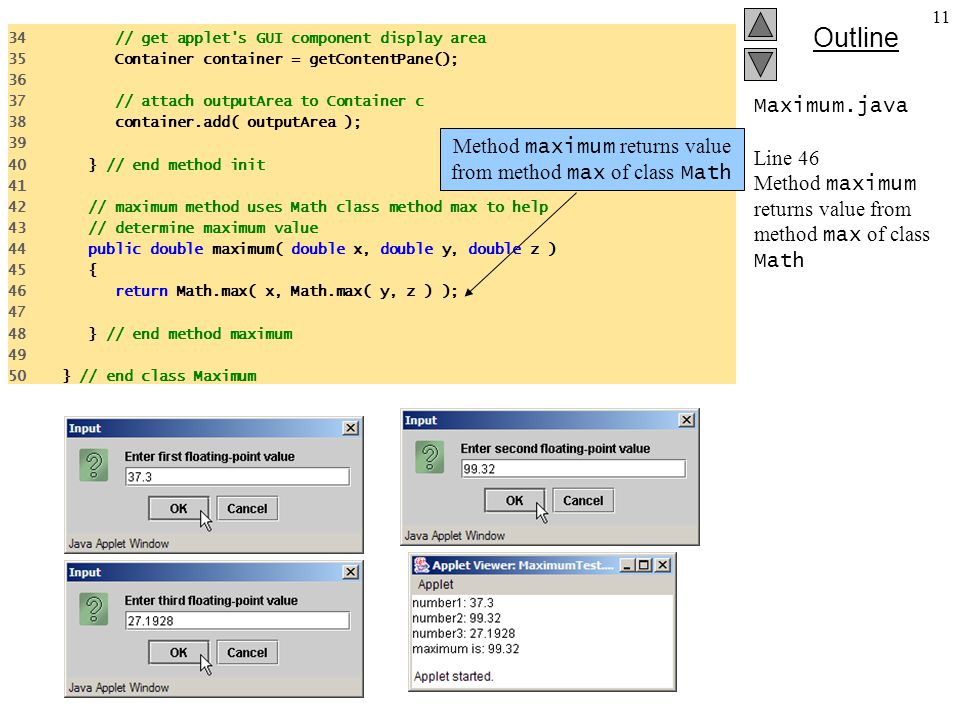Image resolution: width=960 pixels, height=720 pixels.
Task: Cancel the first floating-point value dialog
Action: (x=247, y=508)
